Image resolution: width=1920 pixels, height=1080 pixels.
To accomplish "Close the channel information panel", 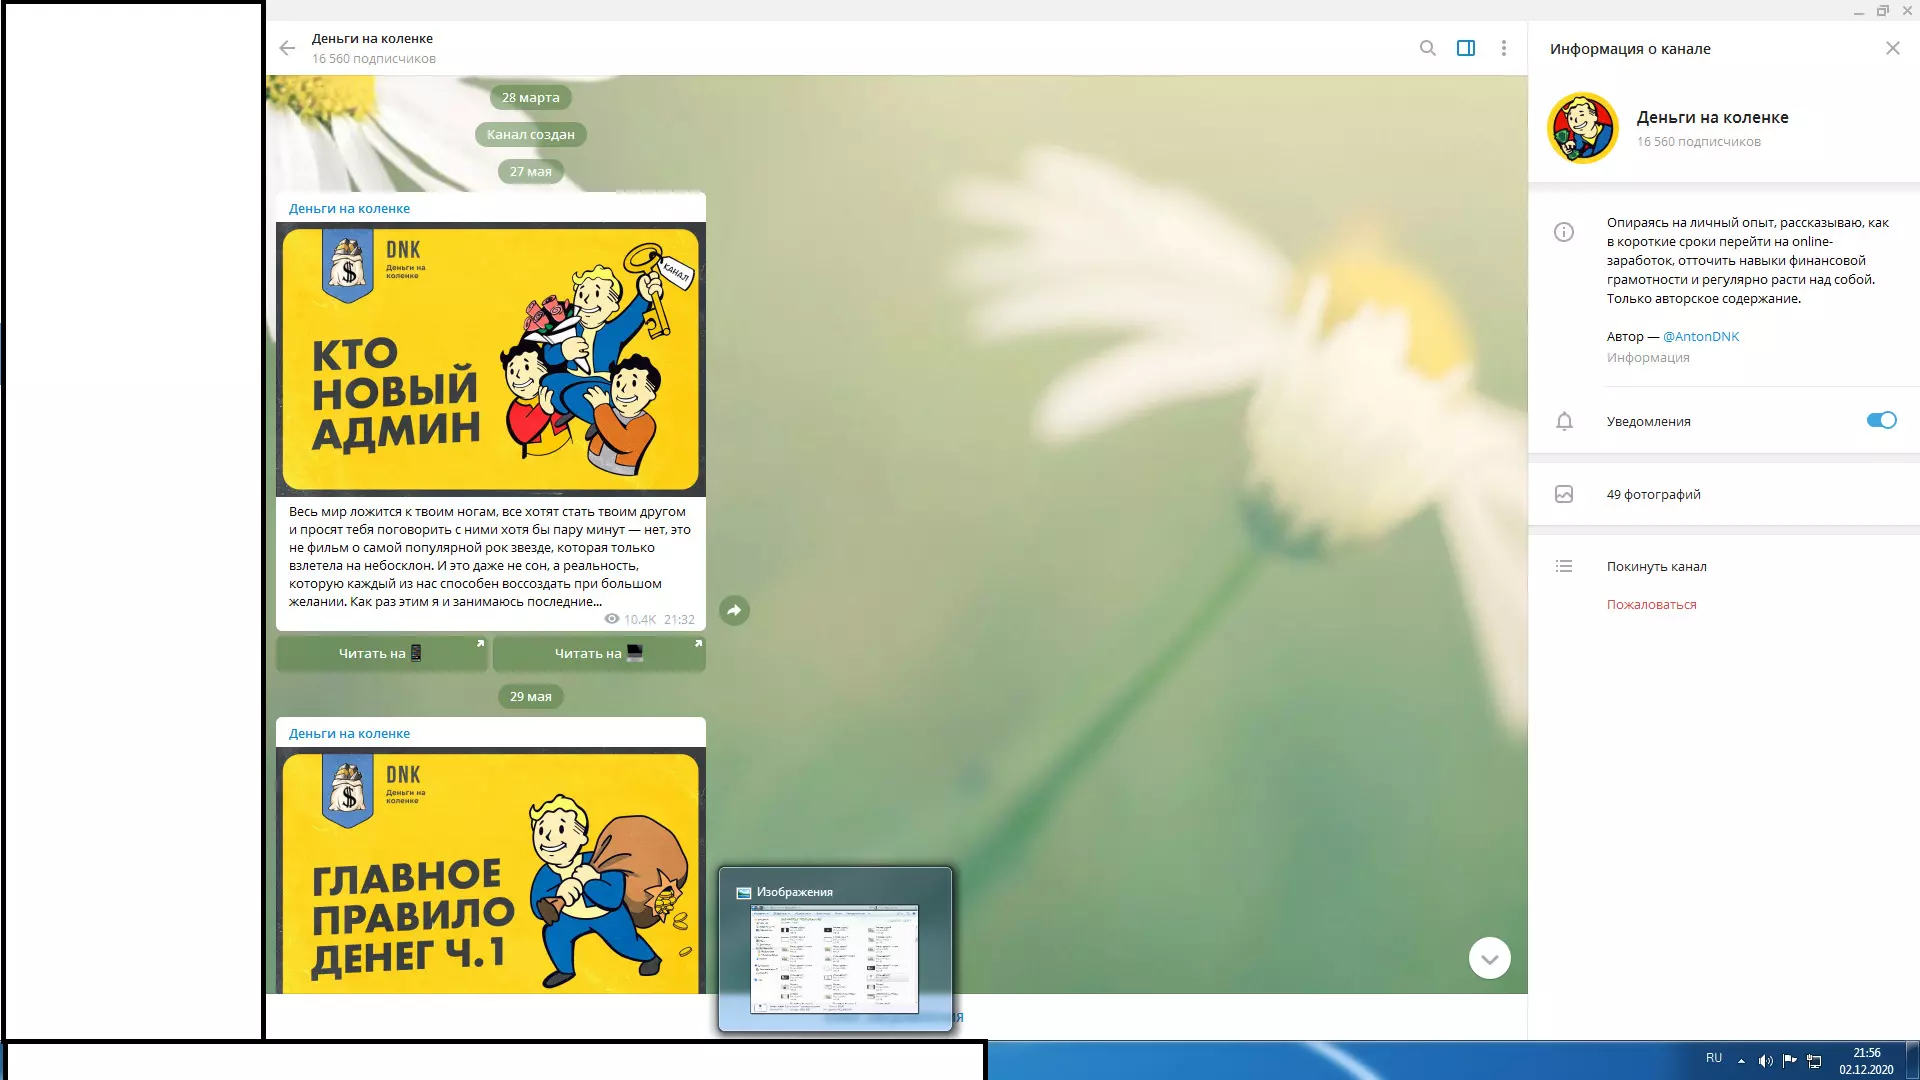I will click(x=1893, y=48).
